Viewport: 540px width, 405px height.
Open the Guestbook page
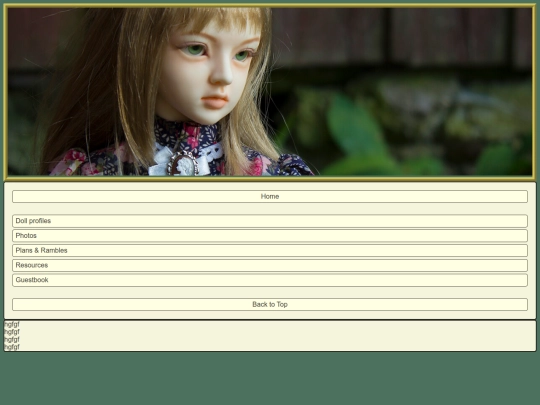270,280
